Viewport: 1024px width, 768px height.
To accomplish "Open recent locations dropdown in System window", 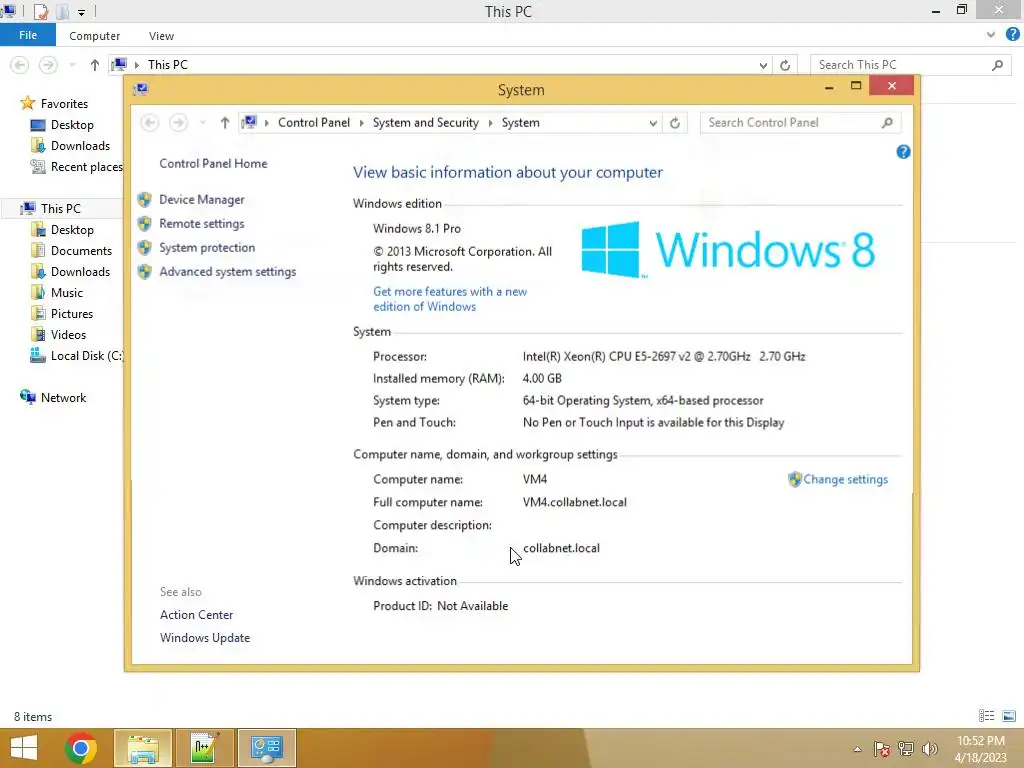I will coord(202,123).
